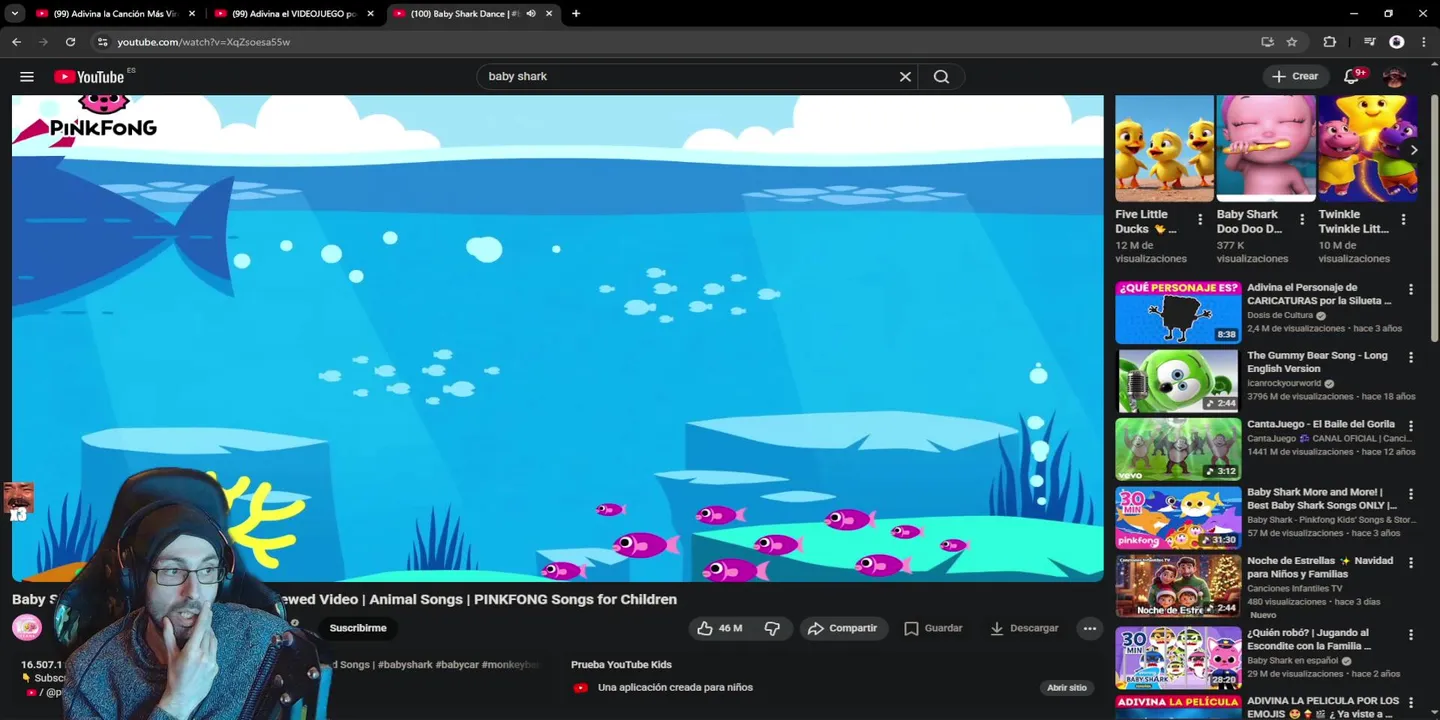1440x720 pixels.
Task: Open the Five Little Ducks thumbnail
Action: point(1164,149)
